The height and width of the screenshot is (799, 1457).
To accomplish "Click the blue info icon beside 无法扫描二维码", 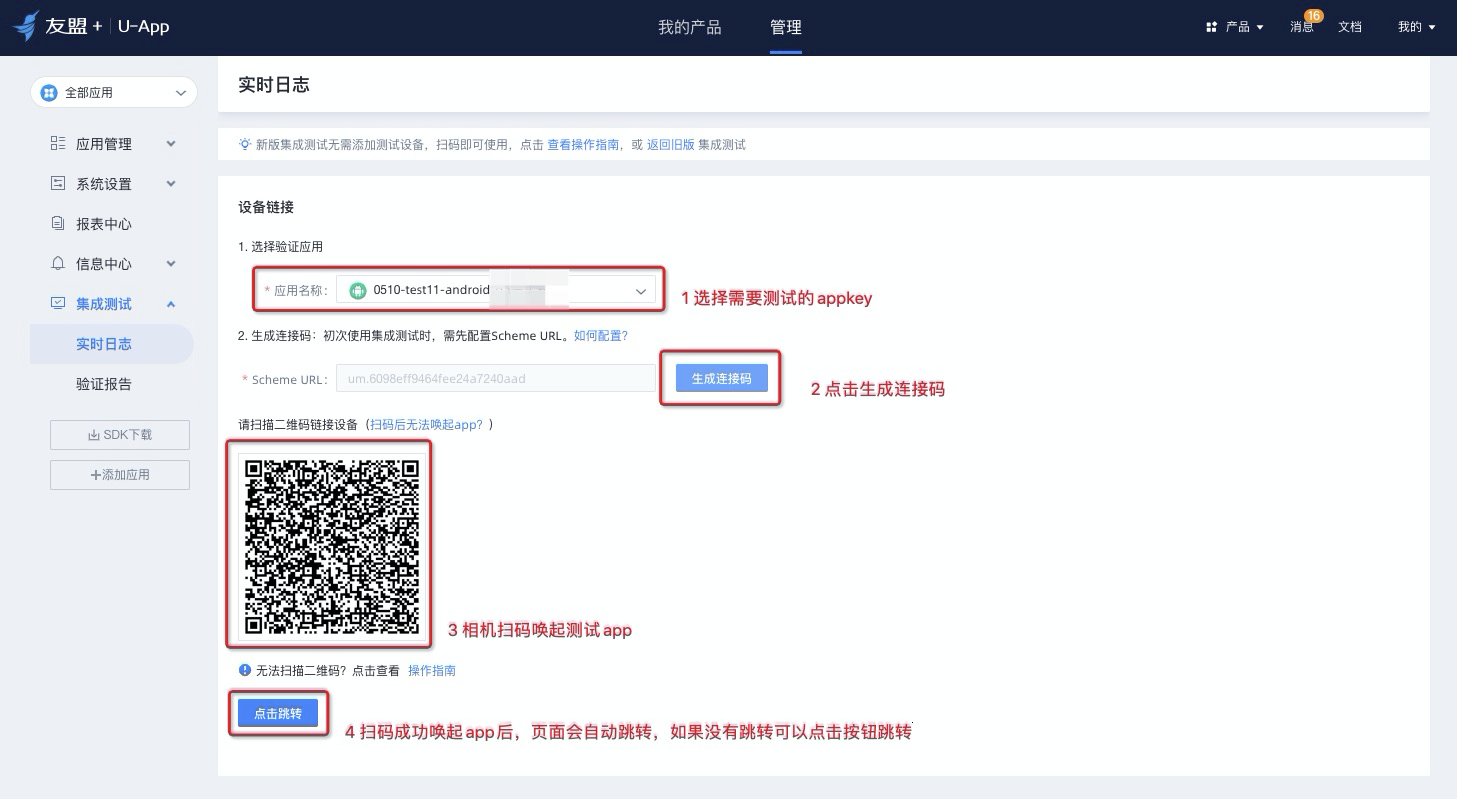I will tap(245, 670).
